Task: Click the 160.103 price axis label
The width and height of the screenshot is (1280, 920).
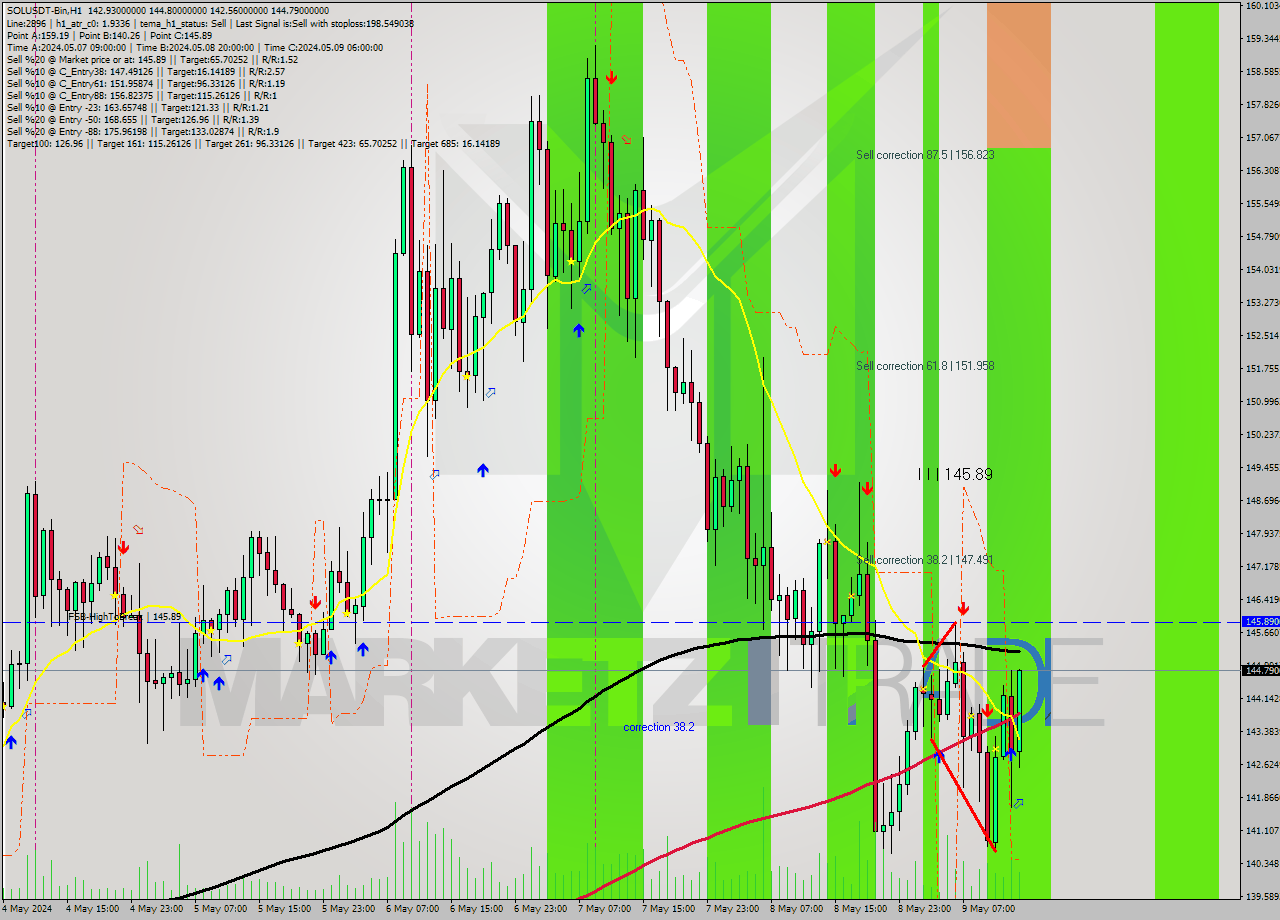Action: pyautogui.click(x=1261, y=6)
